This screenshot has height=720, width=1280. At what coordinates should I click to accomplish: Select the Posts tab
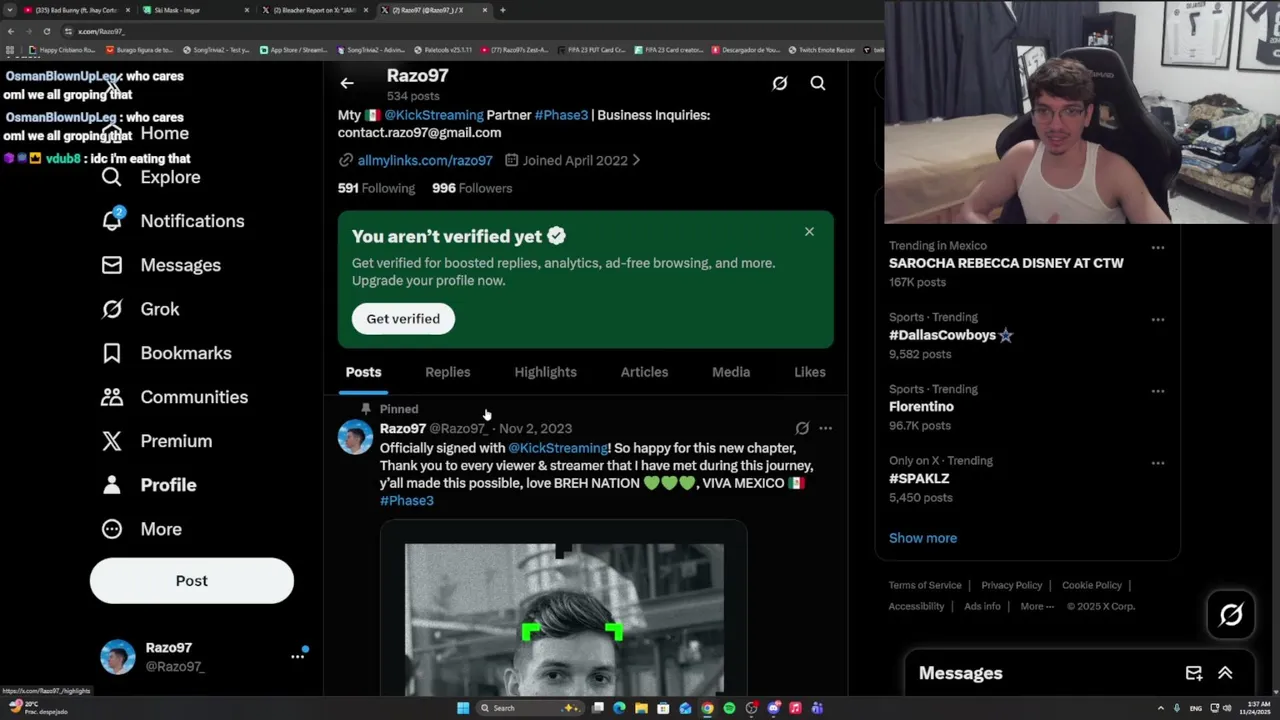363,372
